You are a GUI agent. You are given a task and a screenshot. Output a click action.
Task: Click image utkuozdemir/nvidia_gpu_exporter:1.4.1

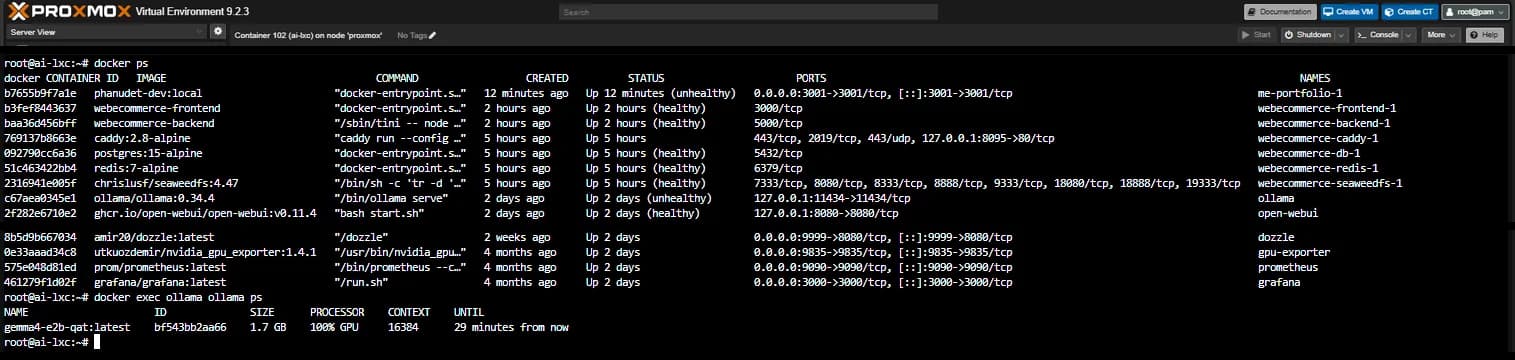205,252
